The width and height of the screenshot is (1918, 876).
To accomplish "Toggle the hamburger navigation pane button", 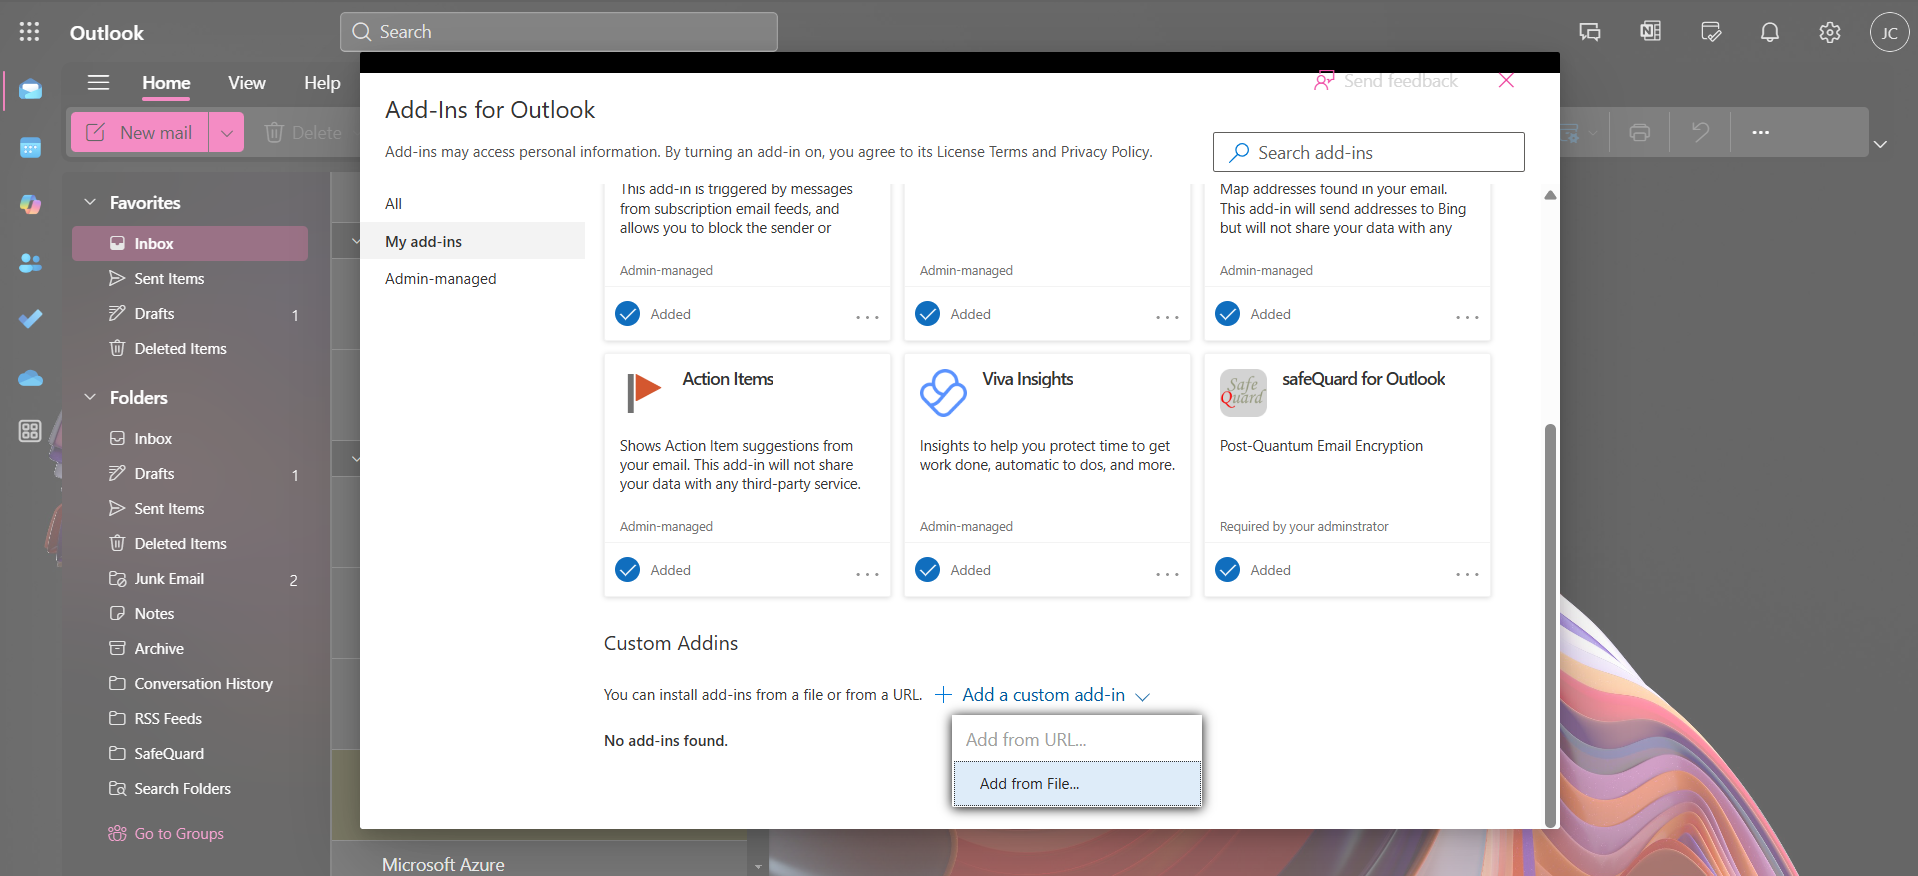I will pos(98,83).
